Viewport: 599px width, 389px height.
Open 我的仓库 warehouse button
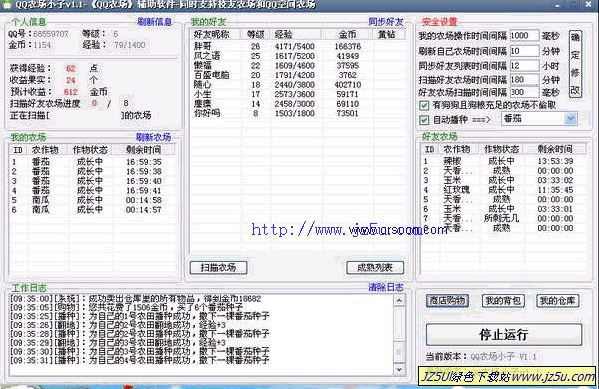pos(557,301)
